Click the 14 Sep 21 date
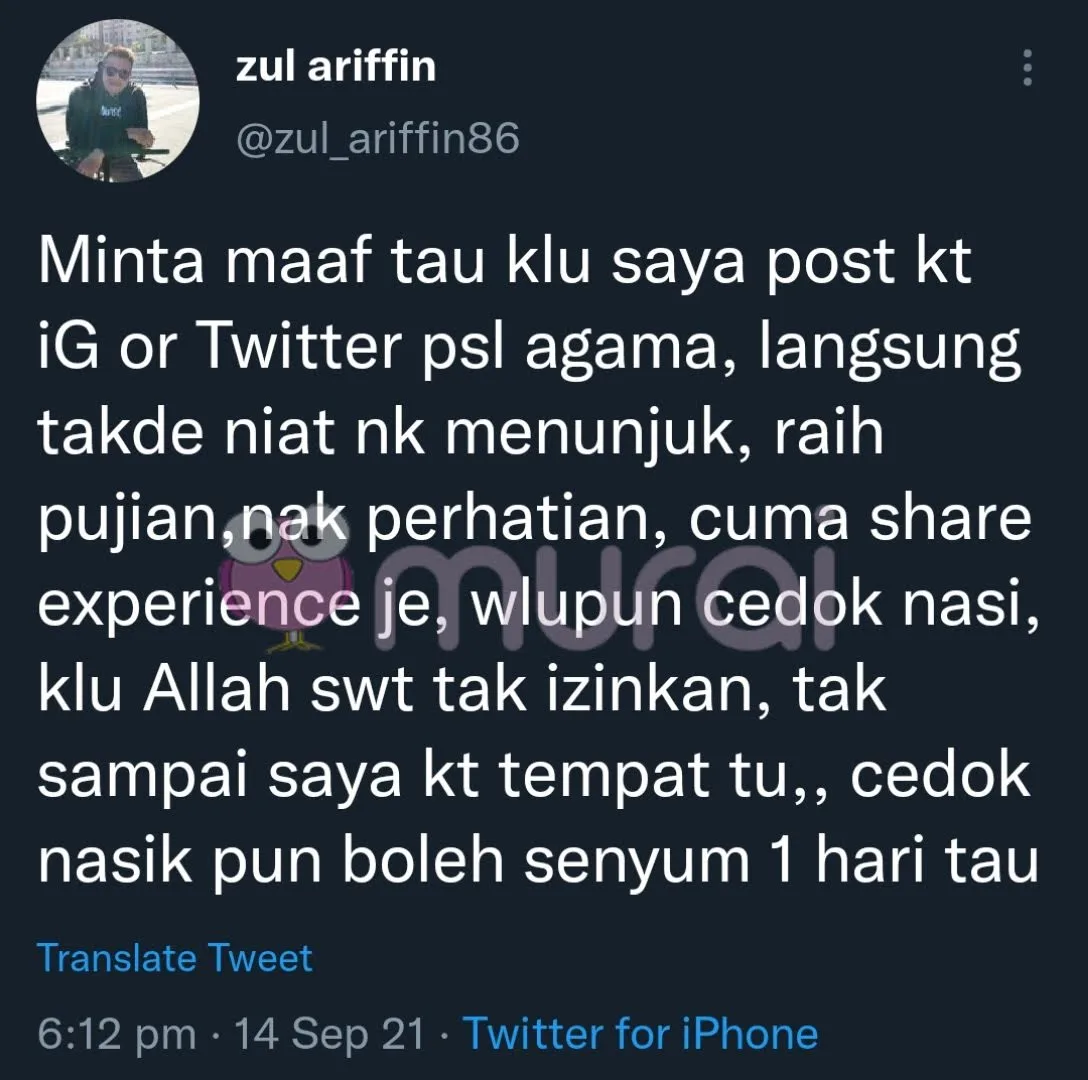Viewport: 1088px width, 1080px height. tap(330, 1033)
